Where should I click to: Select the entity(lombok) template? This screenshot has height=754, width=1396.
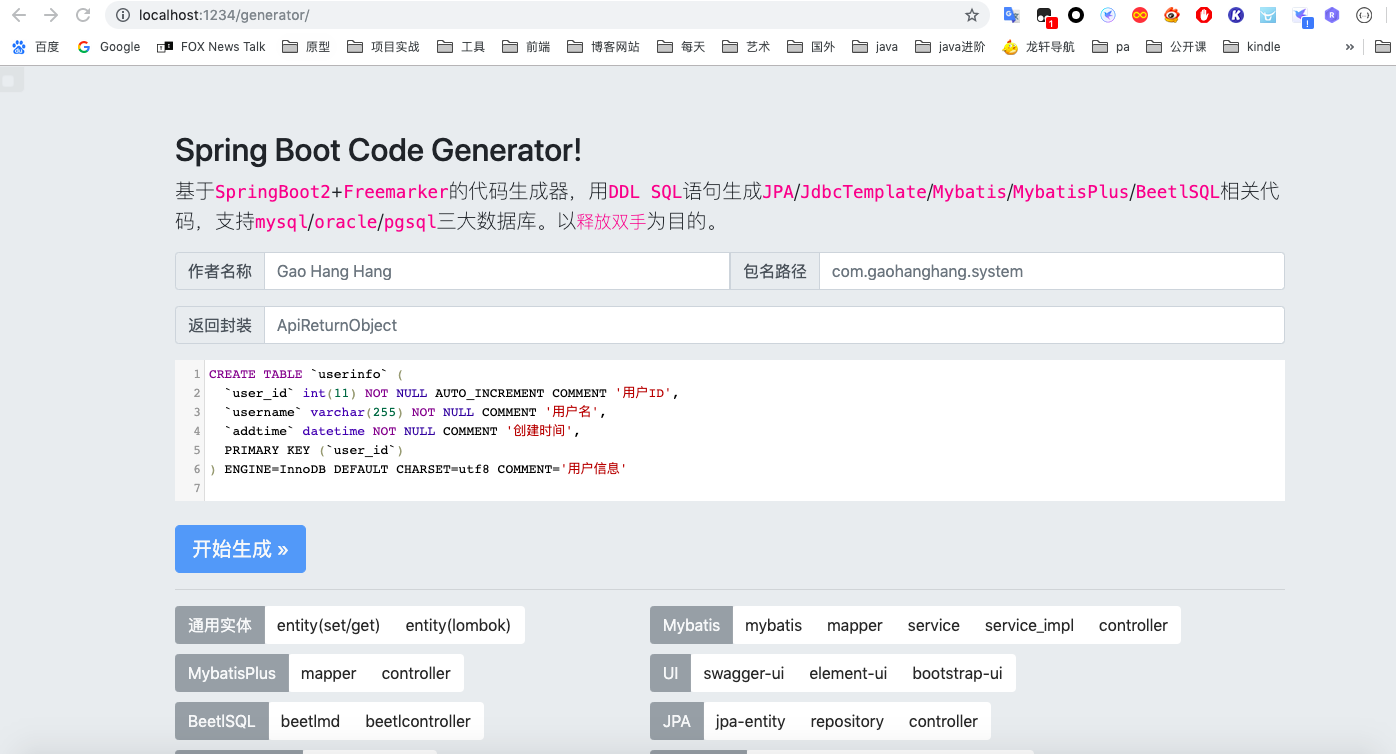(x=458, y=625)
